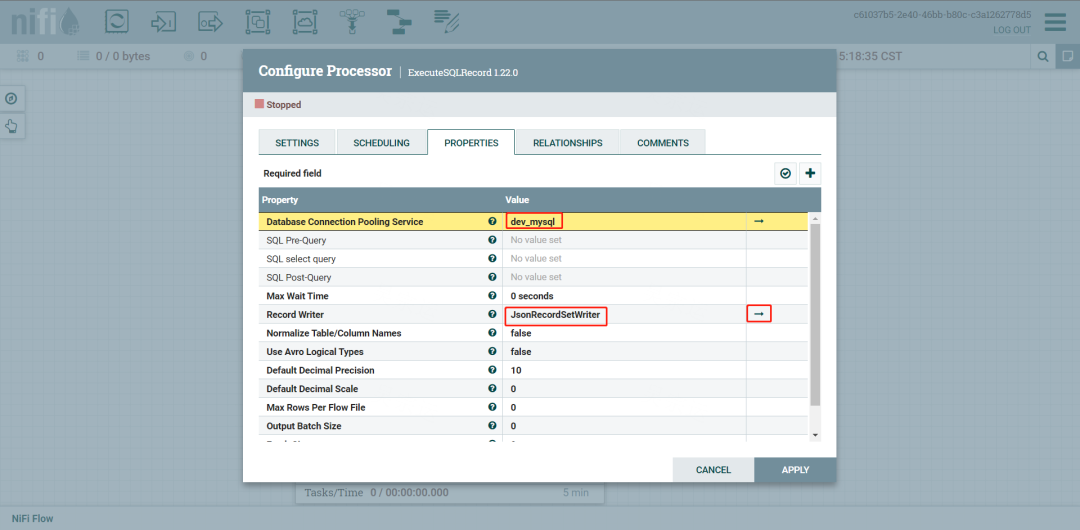The height and width of the screenshot is (530, 1080).
Task: Show help for Default Decimal Precision
Action: click(492, 370)
